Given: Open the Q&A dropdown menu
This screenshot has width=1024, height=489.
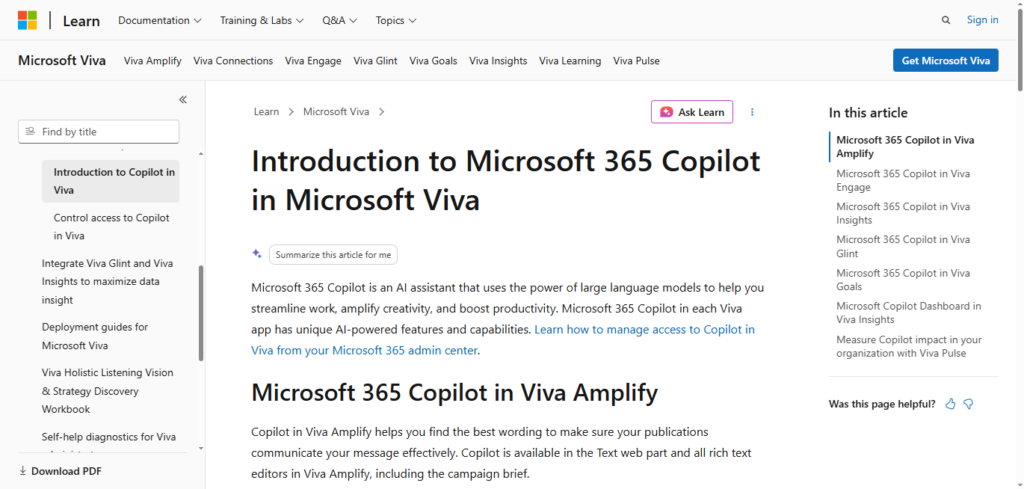Looking at the screenshot, I should 340,20.
